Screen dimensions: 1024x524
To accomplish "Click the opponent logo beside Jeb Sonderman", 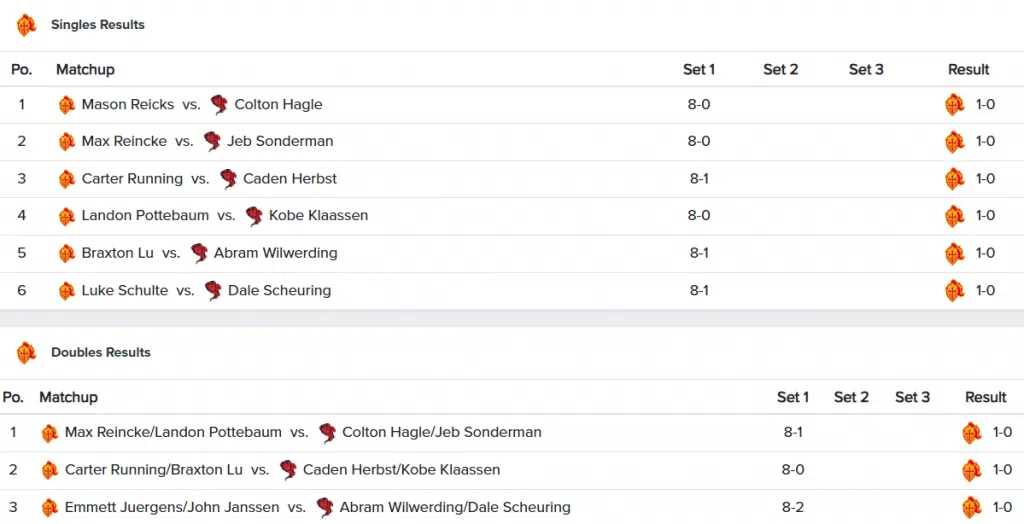I will click(x=212, y=141).
